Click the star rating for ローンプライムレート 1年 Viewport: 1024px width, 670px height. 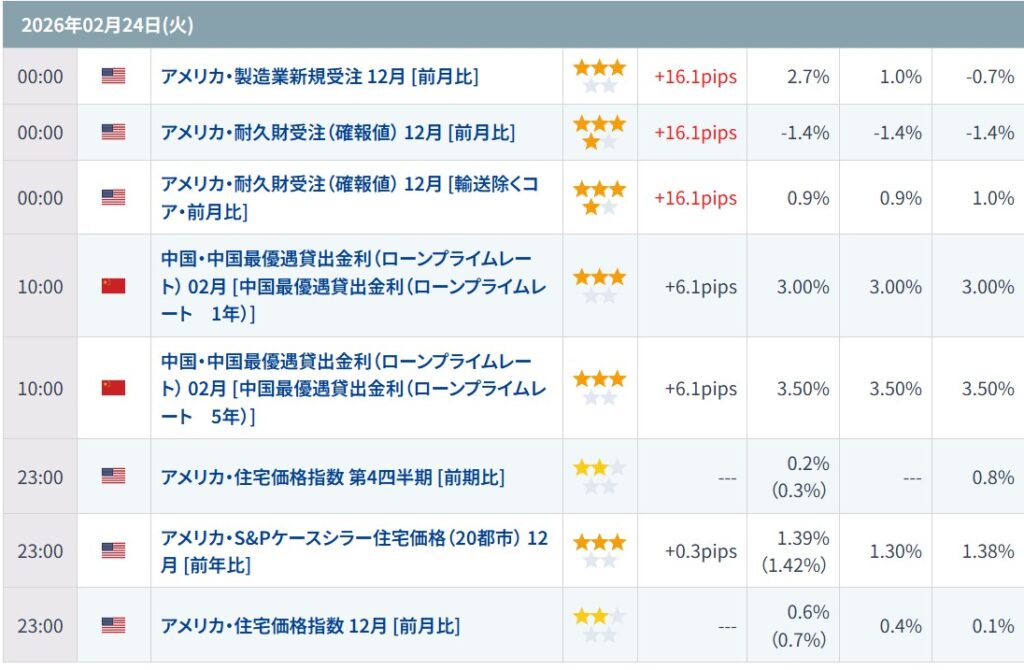[599, 286]
